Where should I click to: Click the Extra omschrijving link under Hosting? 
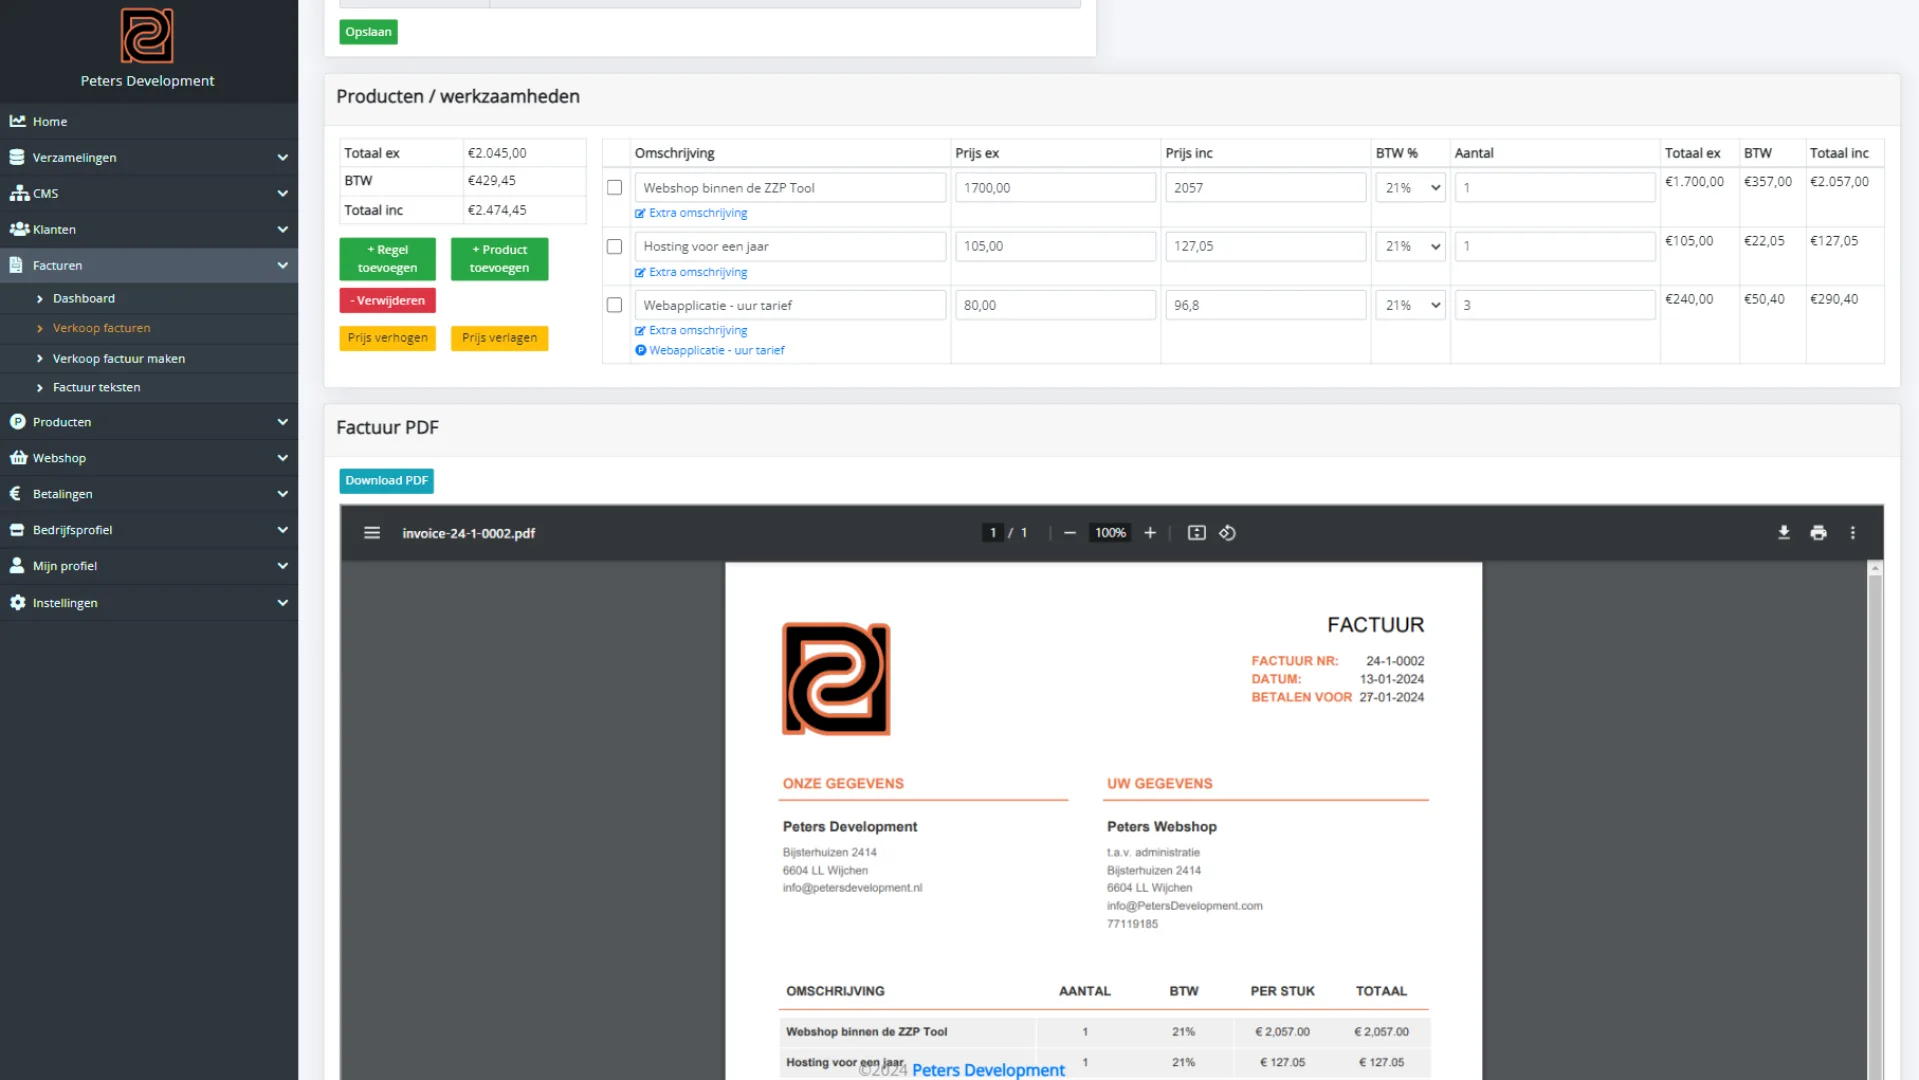click(697, 271)
